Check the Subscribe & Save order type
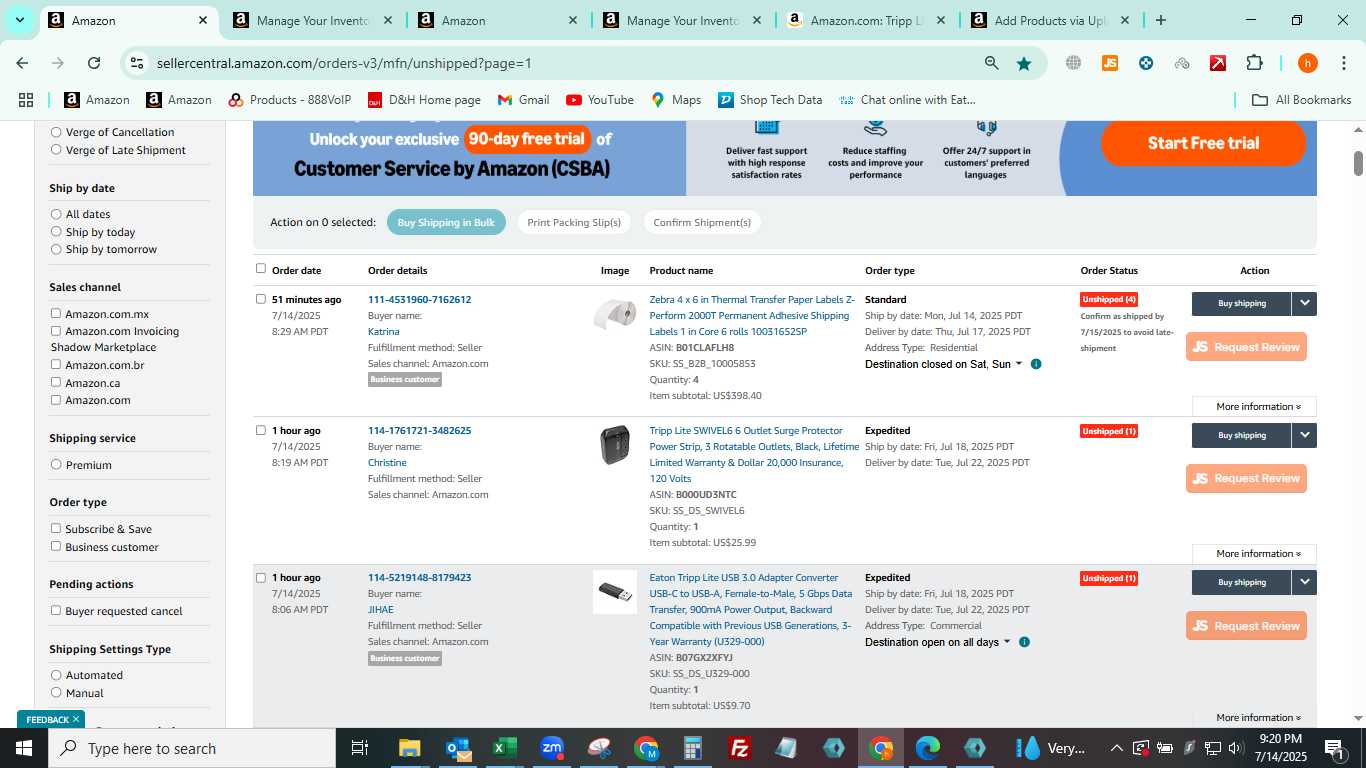This screenshot has width=1366, height=768. click(56, 529)
